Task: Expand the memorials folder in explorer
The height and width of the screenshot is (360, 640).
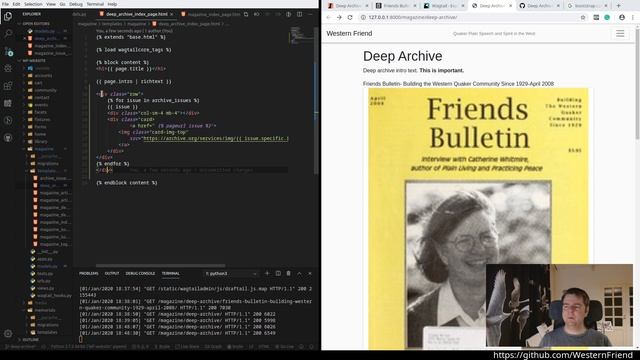Action: pyautogui.click(x=44, y=310)
